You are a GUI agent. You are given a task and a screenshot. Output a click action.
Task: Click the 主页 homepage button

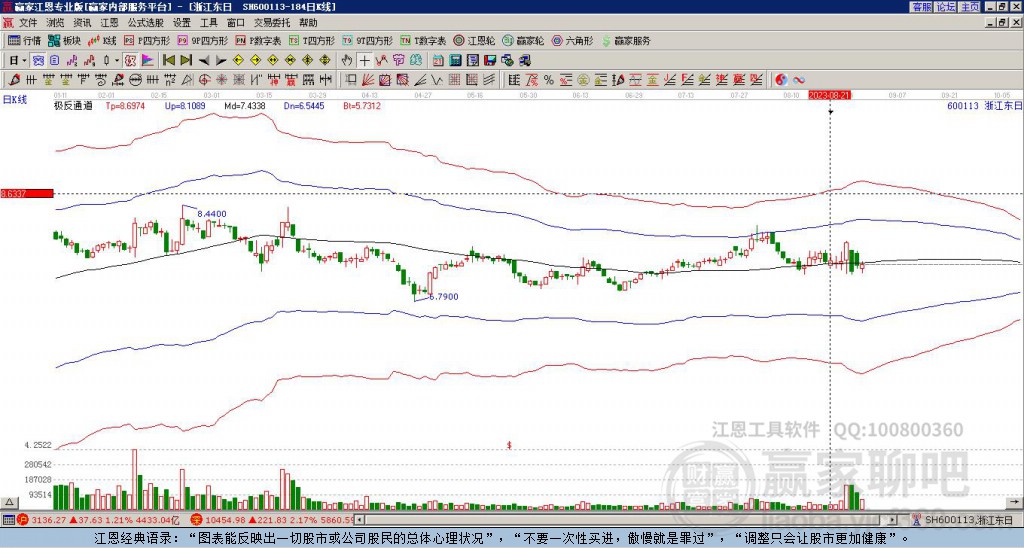click(970, 7)
